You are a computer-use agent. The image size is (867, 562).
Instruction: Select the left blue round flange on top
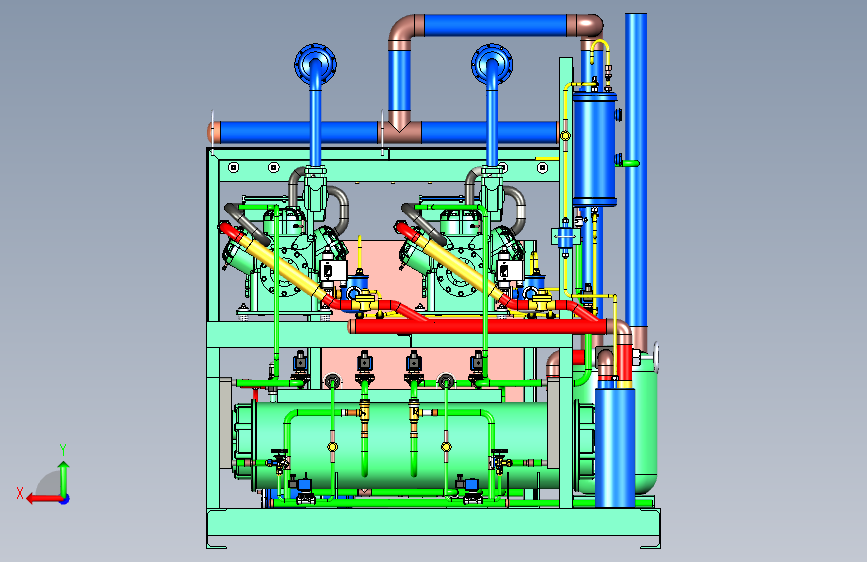pos(315,64)
